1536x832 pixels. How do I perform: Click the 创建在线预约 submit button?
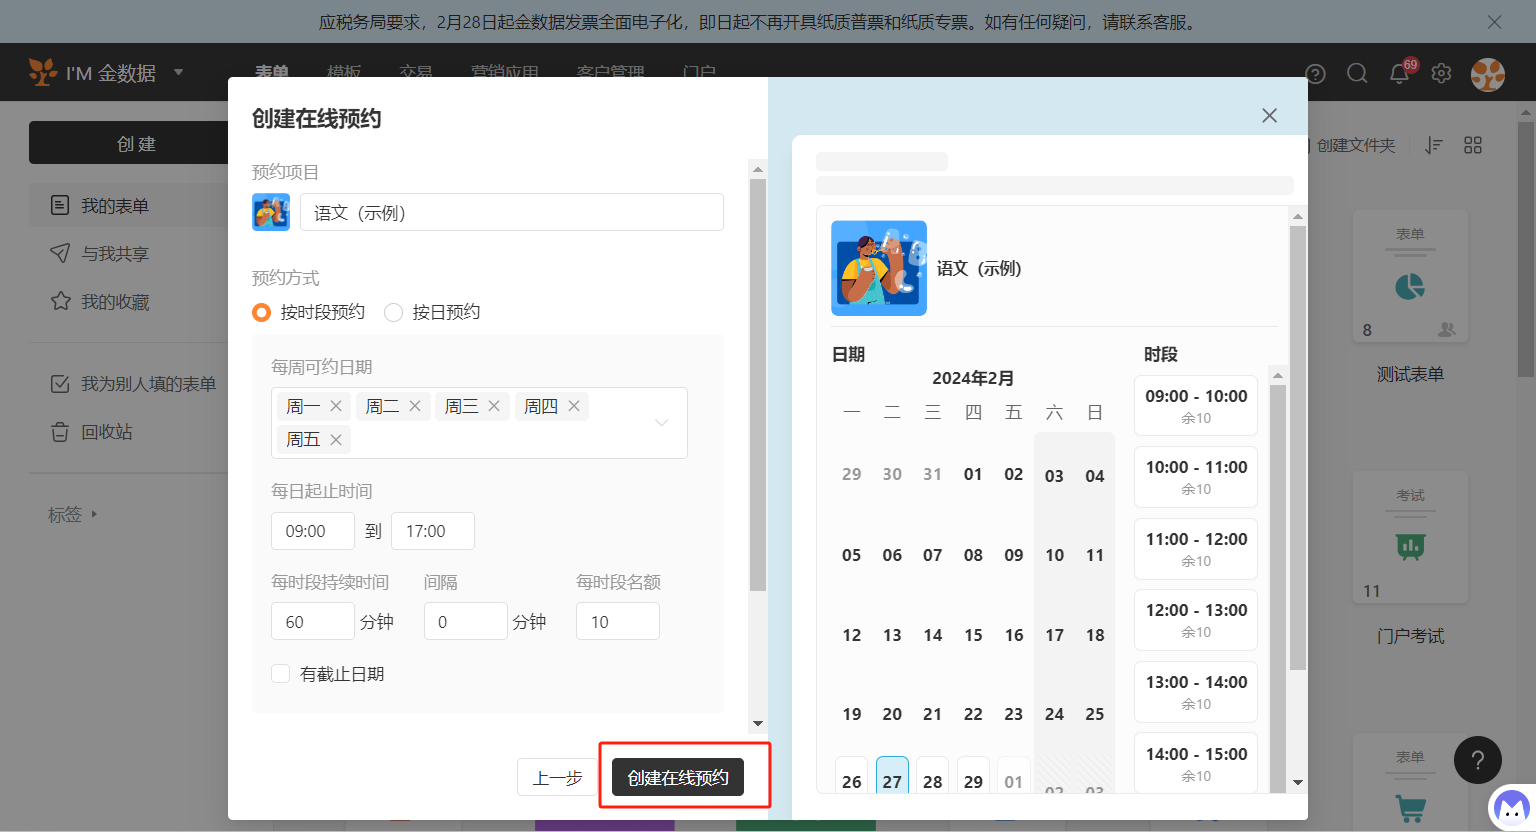point(678,777)
